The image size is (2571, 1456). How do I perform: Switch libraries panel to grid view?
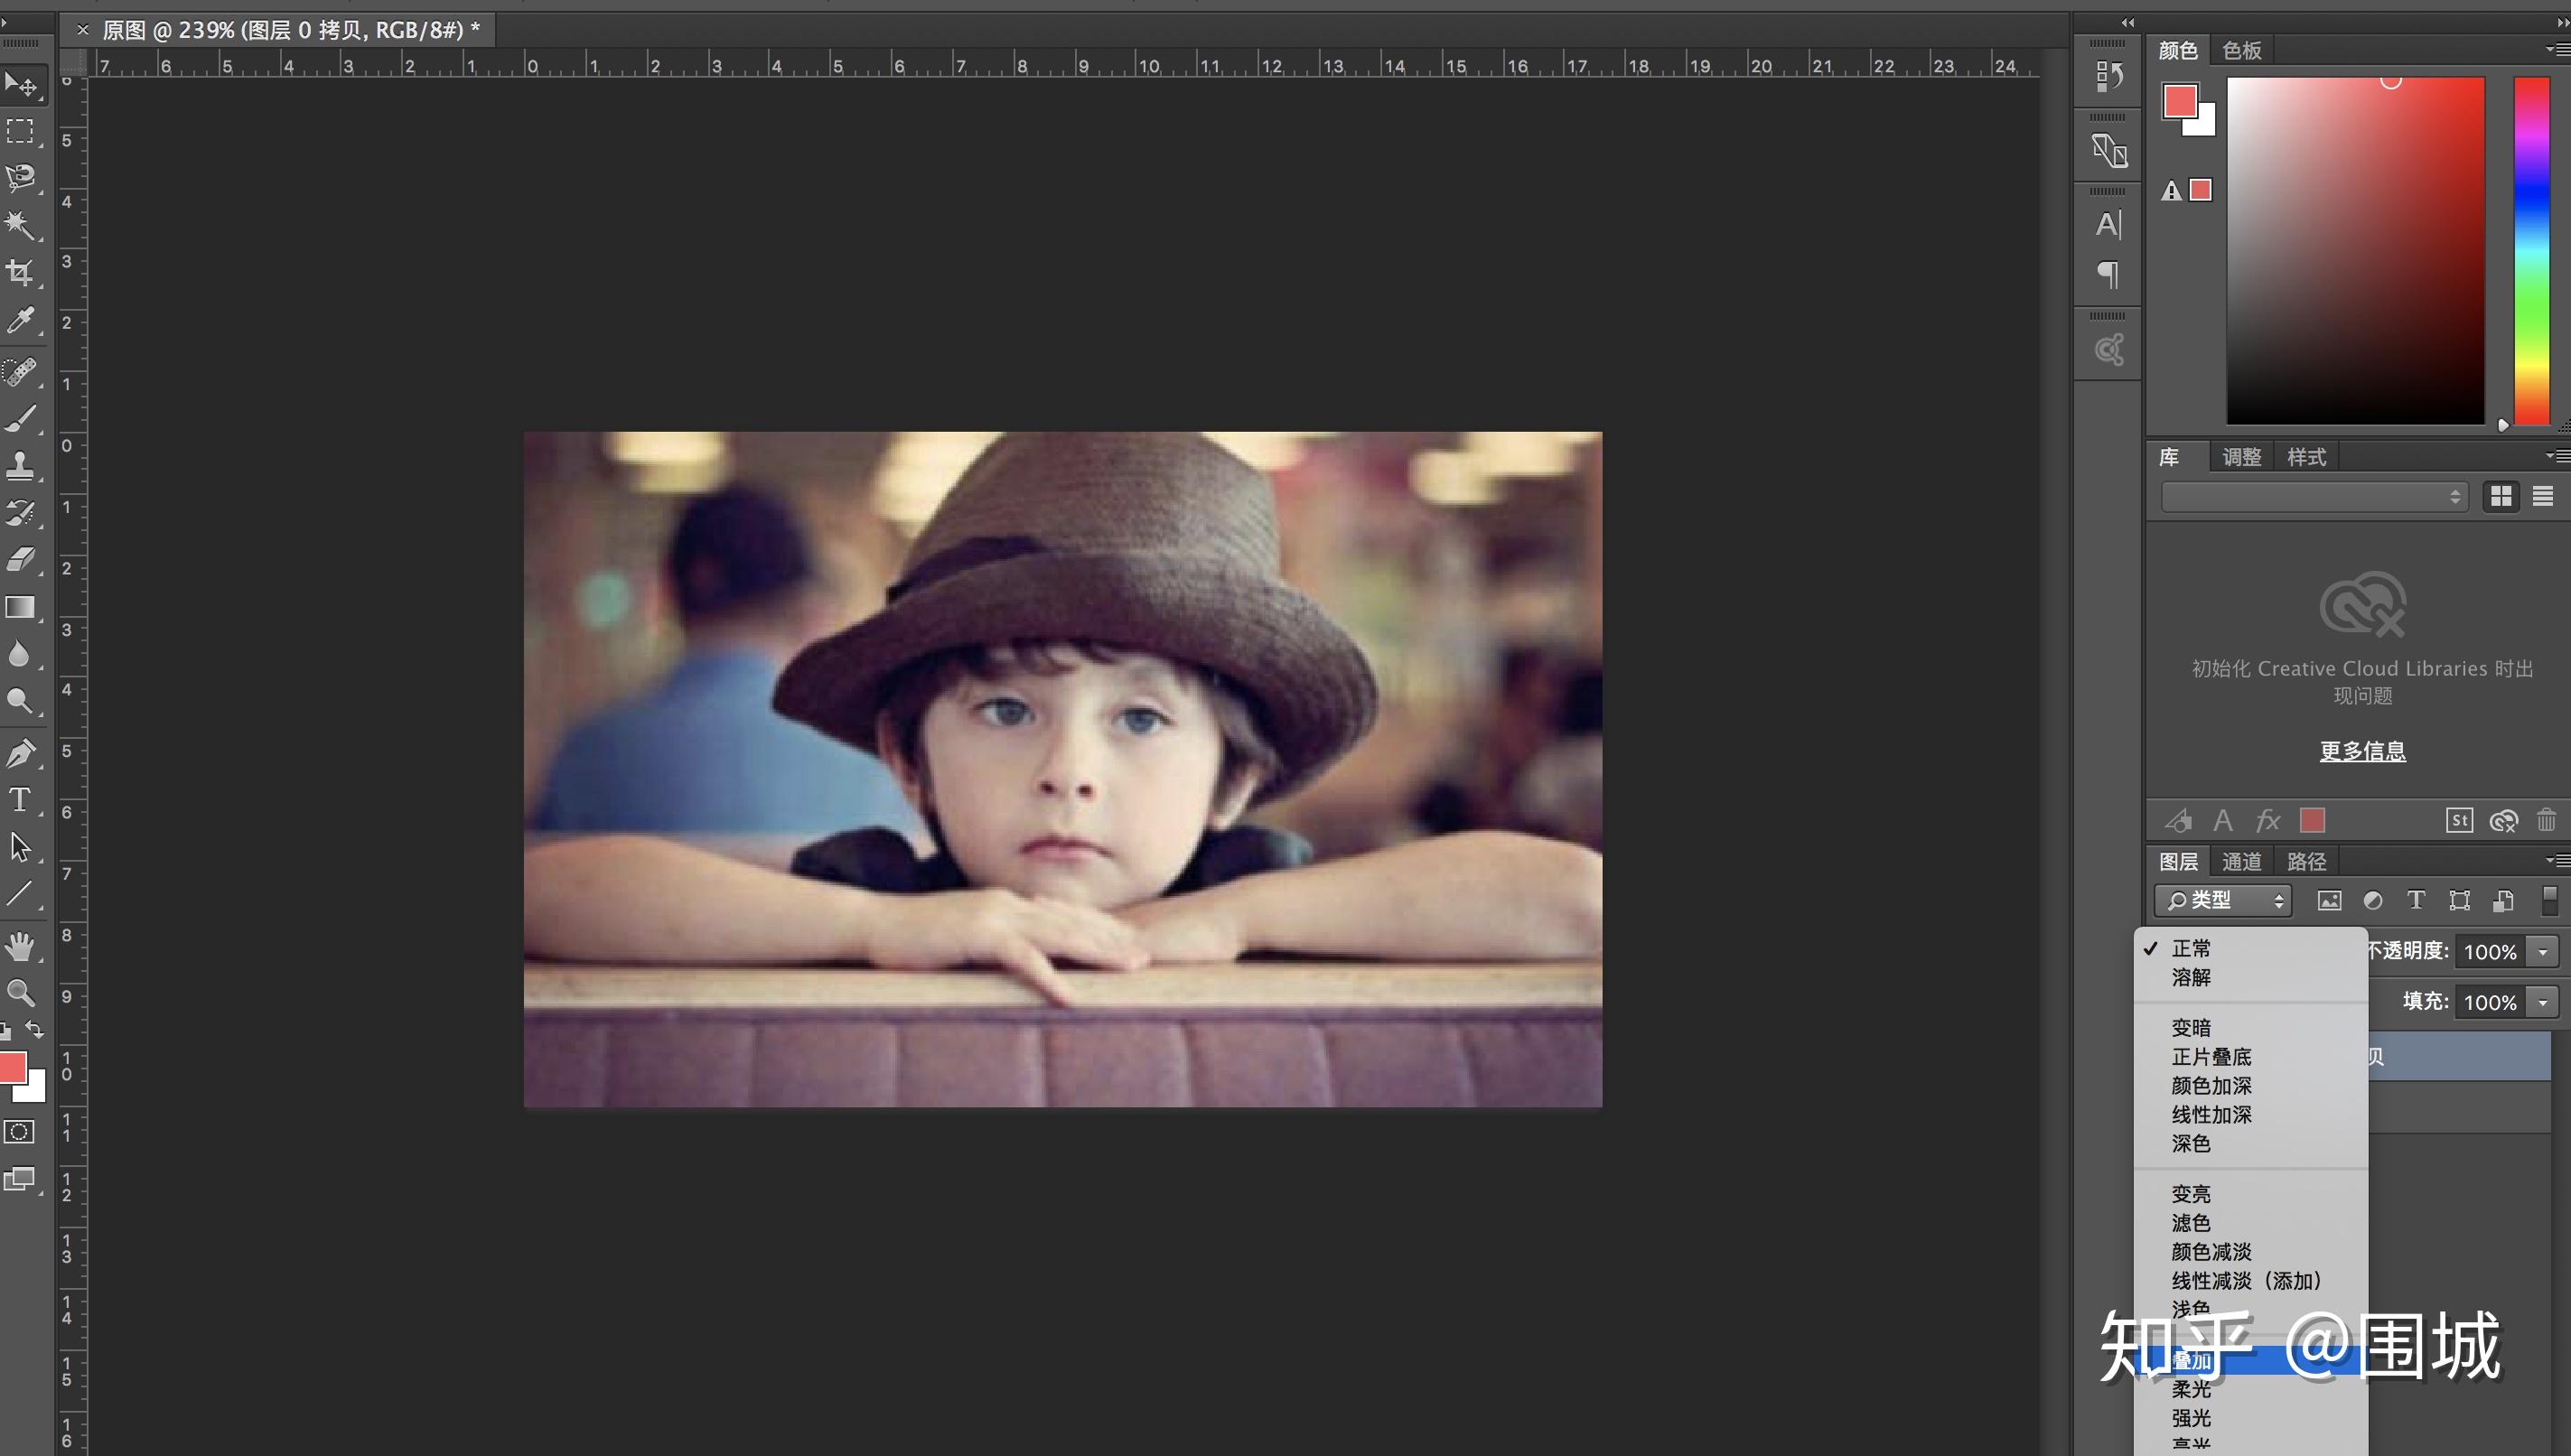coord(2501,496)
